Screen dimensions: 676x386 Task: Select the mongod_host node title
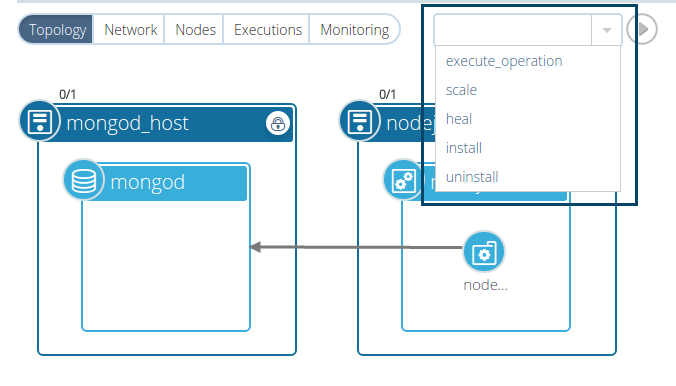click(x=127, y=123)
